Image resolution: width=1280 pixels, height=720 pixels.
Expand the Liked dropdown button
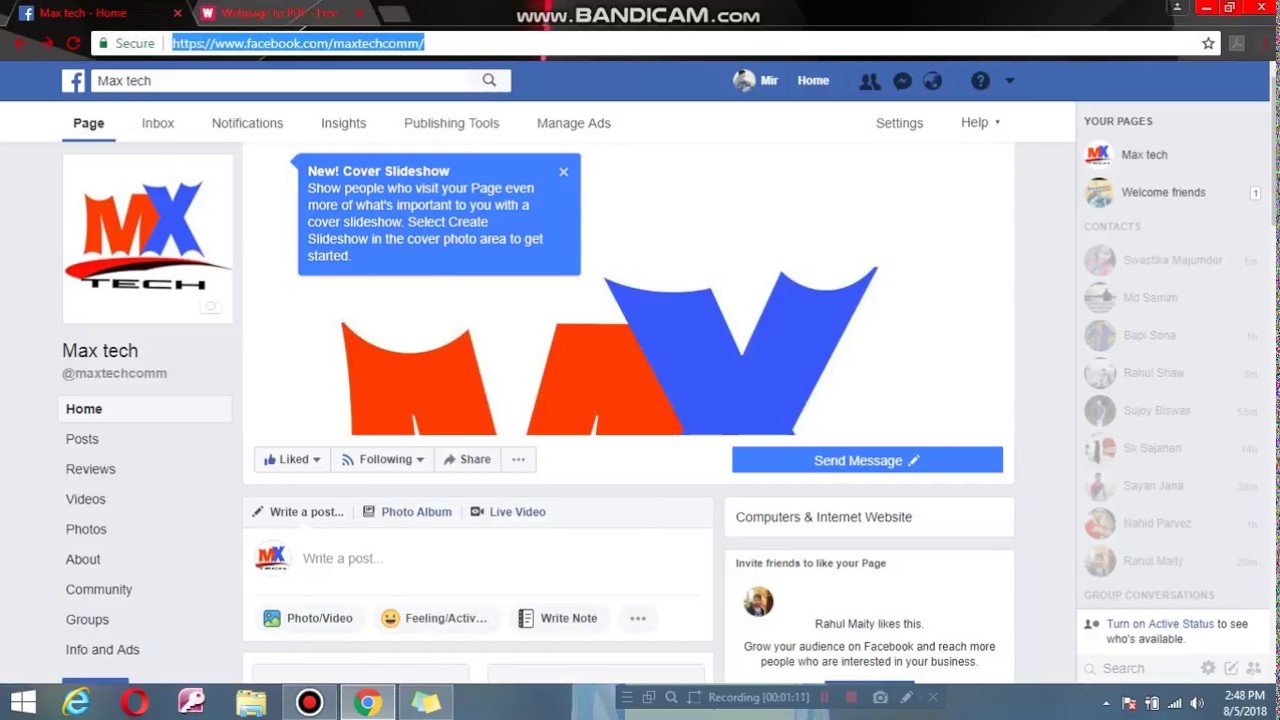tap(292, 460)
